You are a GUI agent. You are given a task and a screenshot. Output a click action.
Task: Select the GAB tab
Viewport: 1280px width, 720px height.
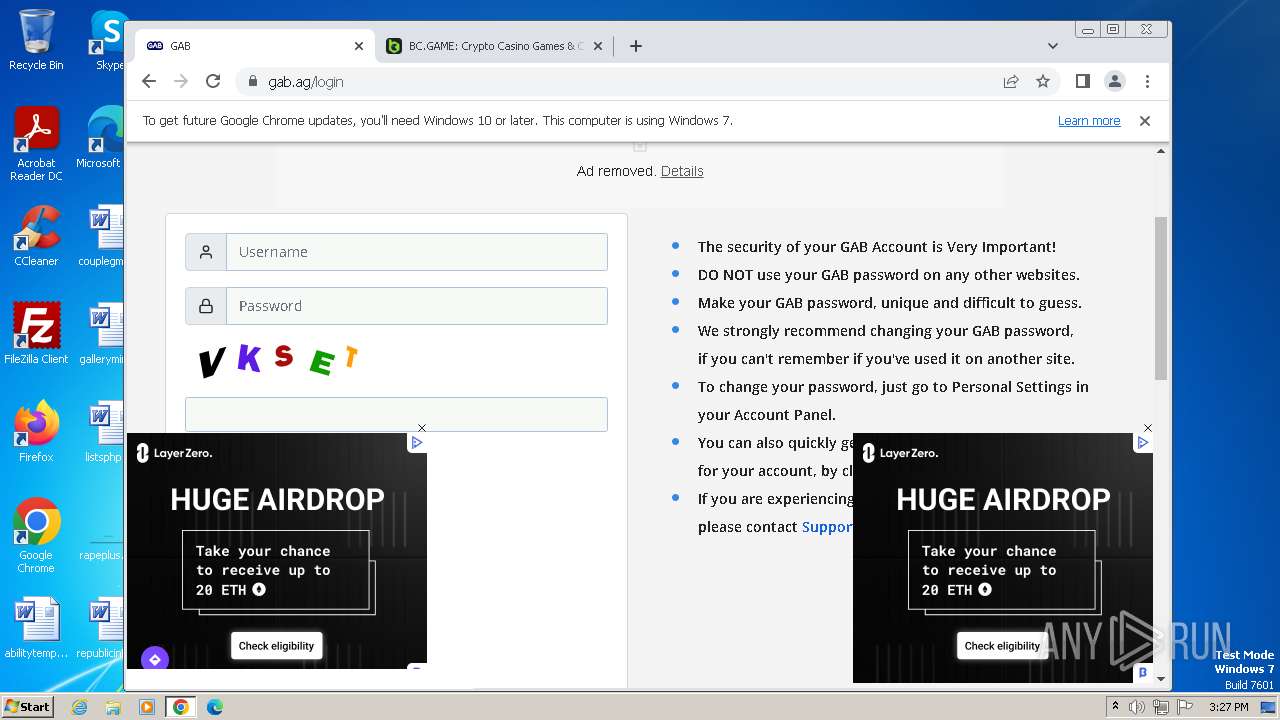coord(255,46)
